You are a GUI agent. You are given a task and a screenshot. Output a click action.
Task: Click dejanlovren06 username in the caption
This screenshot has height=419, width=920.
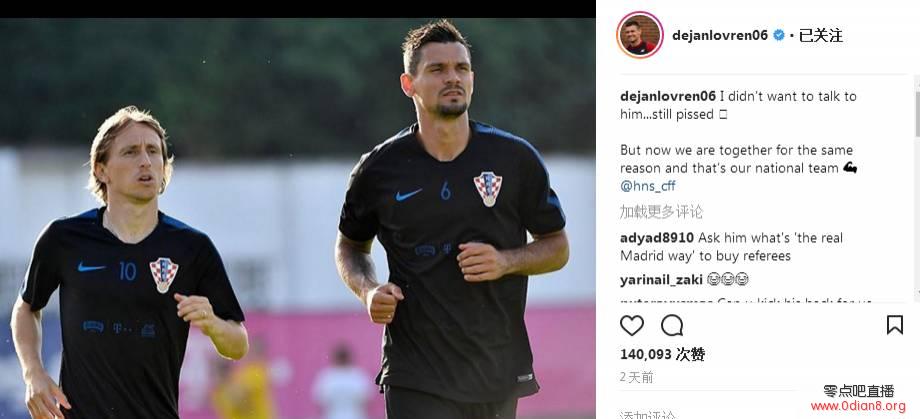[x=668, y=96]
